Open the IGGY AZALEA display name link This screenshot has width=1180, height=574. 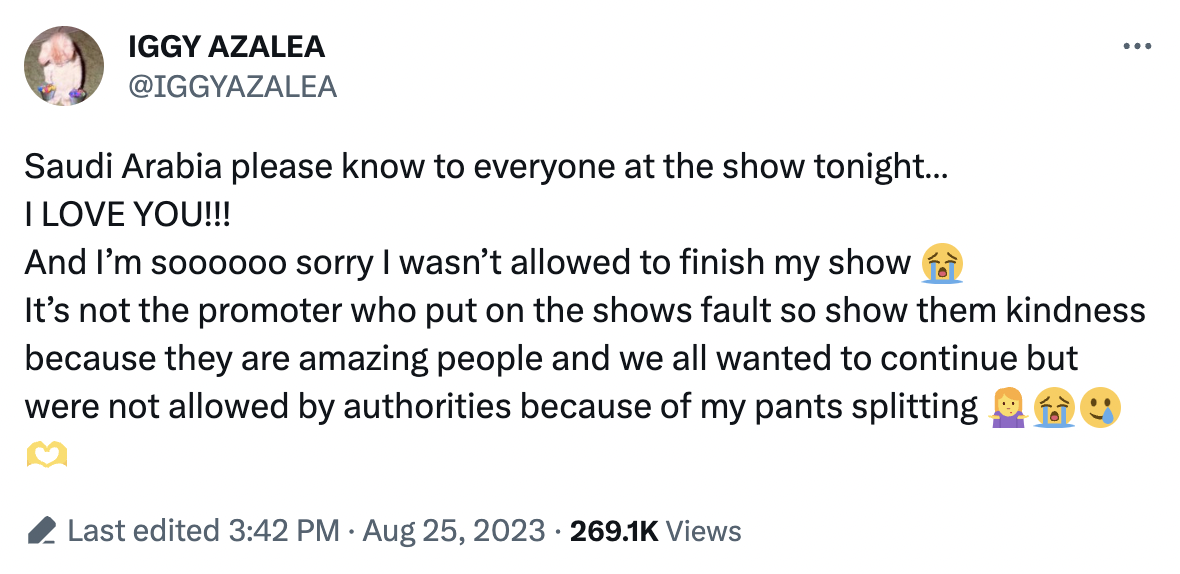click(227, 47)
